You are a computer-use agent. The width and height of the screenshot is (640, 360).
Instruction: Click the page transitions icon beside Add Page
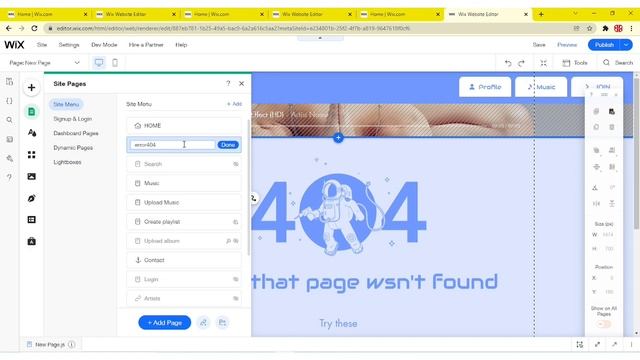[x=203, y=322]
